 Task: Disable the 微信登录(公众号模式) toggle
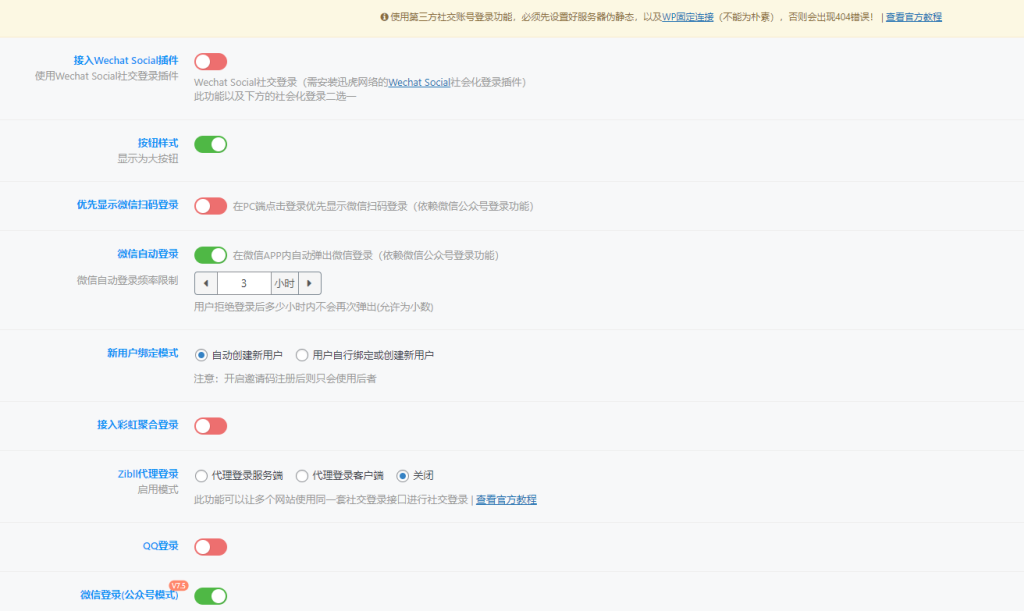209,596
